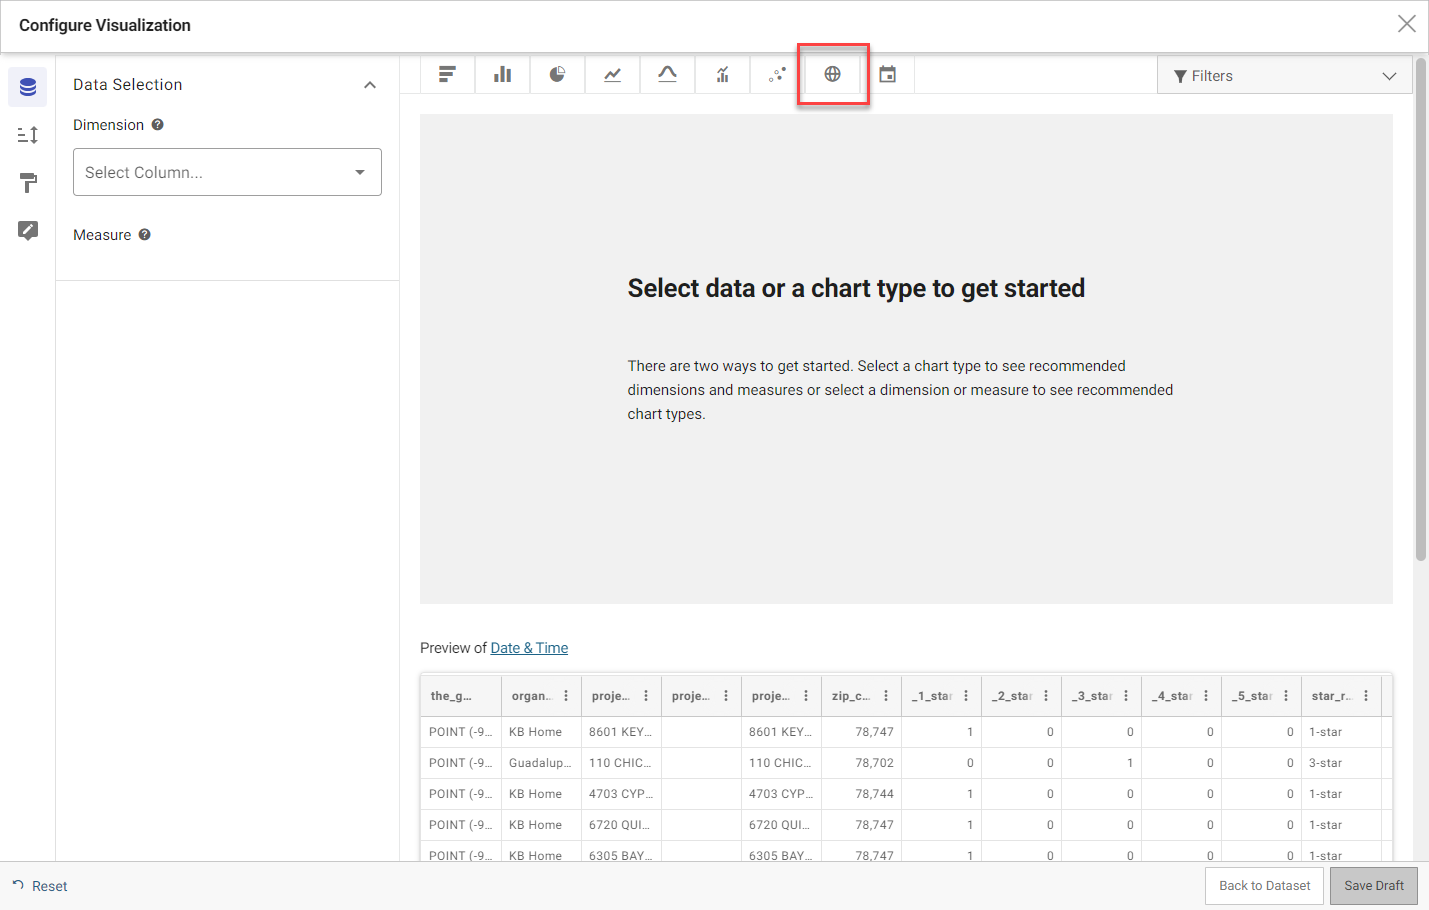Open the _2_star column menu
Image resolution: width=1429 pixels, height=910 pixels.
(x=1046, y=696)
